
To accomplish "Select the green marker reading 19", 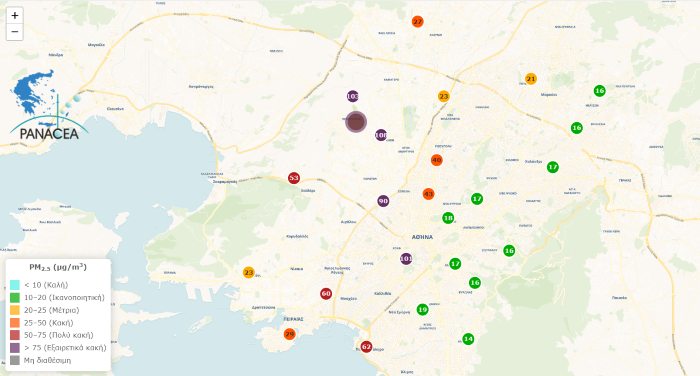I will pyautogui.click(x=422, y=309).
